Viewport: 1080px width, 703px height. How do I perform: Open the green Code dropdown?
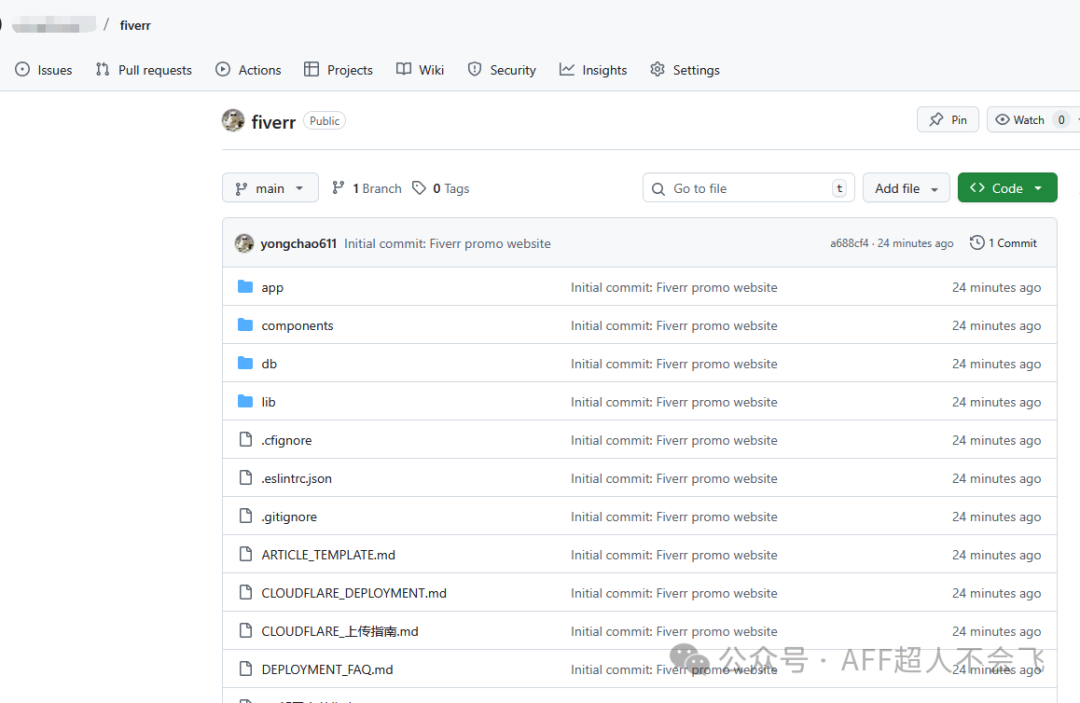(1007, 188)
